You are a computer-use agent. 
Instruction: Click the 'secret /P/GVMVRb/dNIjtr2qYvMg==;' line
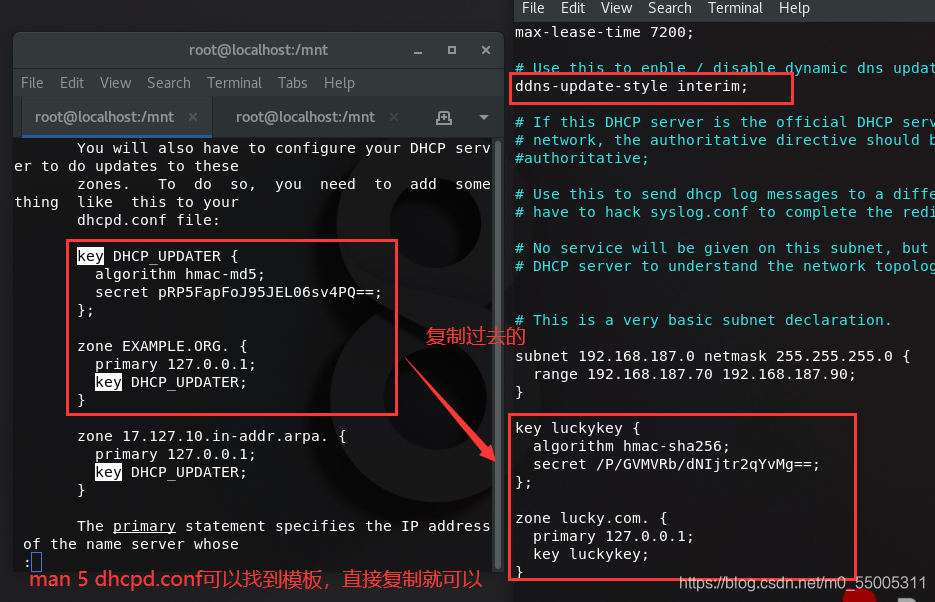pyautogui.click(x=676, y=464)
